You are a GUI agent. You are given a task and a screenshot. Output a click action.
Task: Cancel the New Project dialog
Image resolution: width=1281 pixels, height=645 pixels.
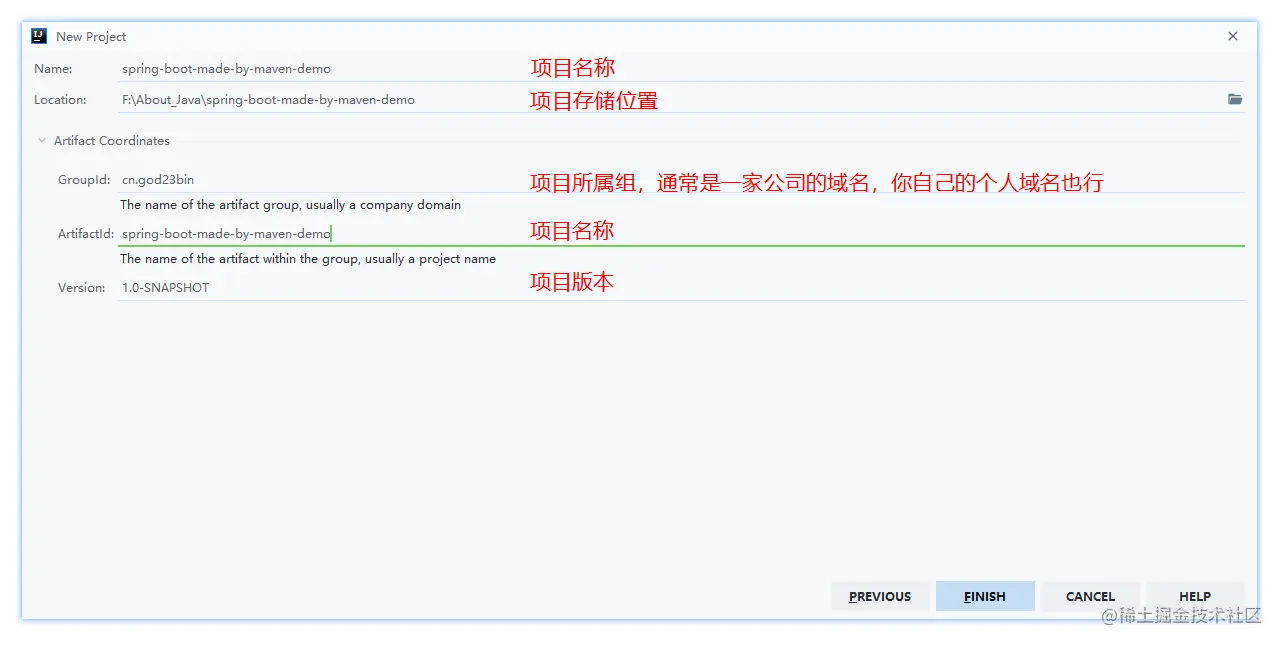[x=1090, y=597]
